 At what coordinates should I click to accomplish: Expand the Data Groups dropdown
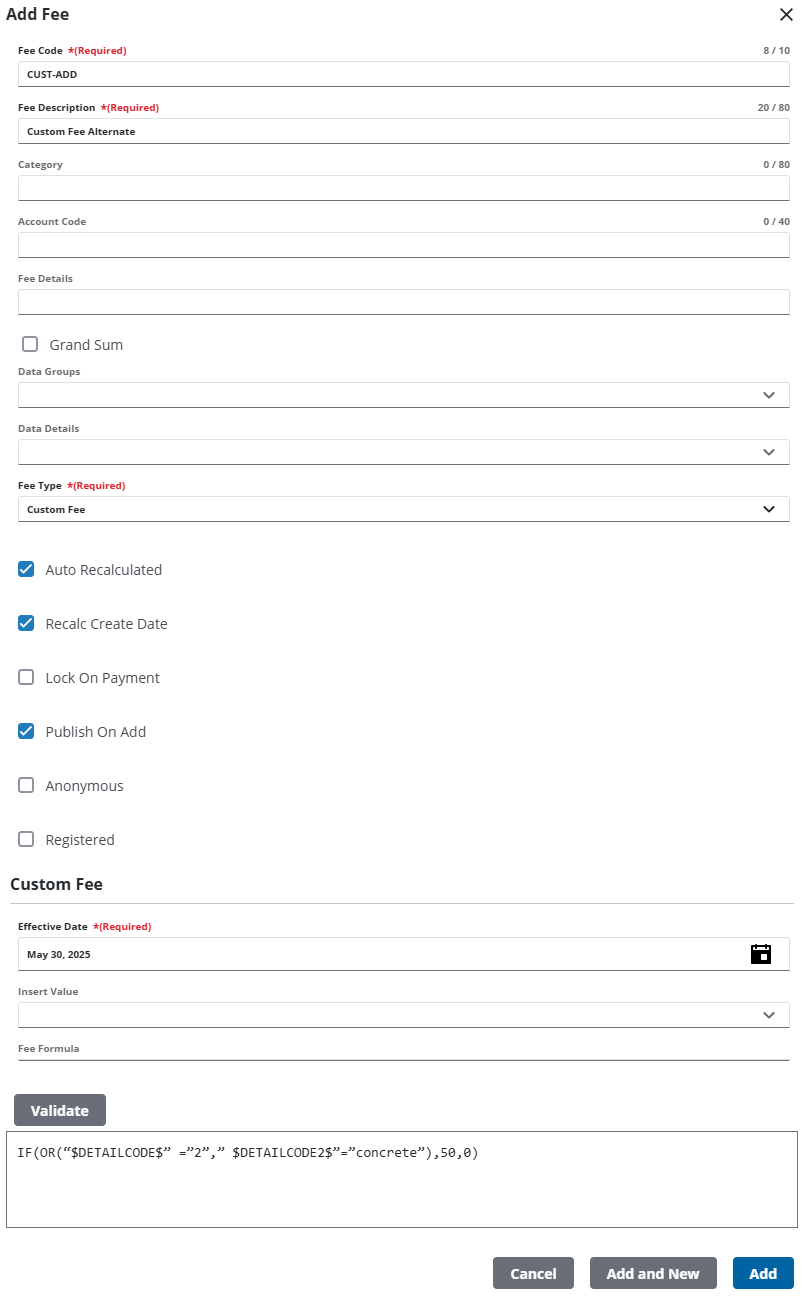(403, 395)
